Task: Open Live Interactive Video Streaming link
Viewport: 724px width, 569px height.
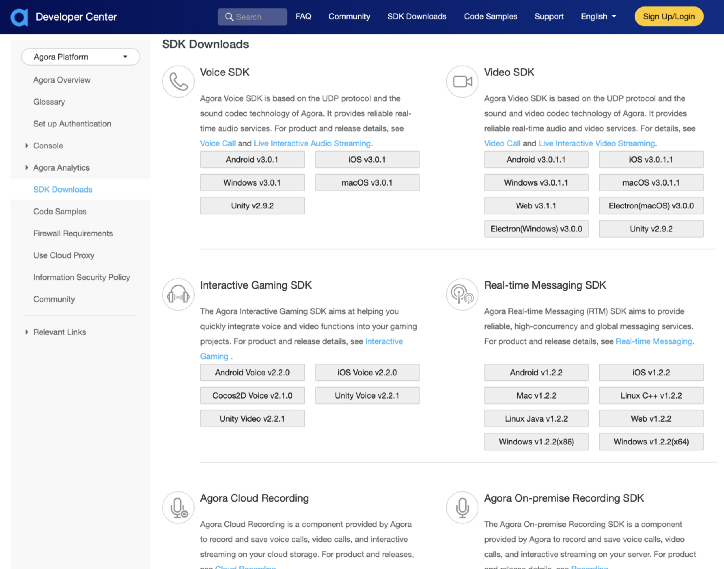Action: pos(597,144)
